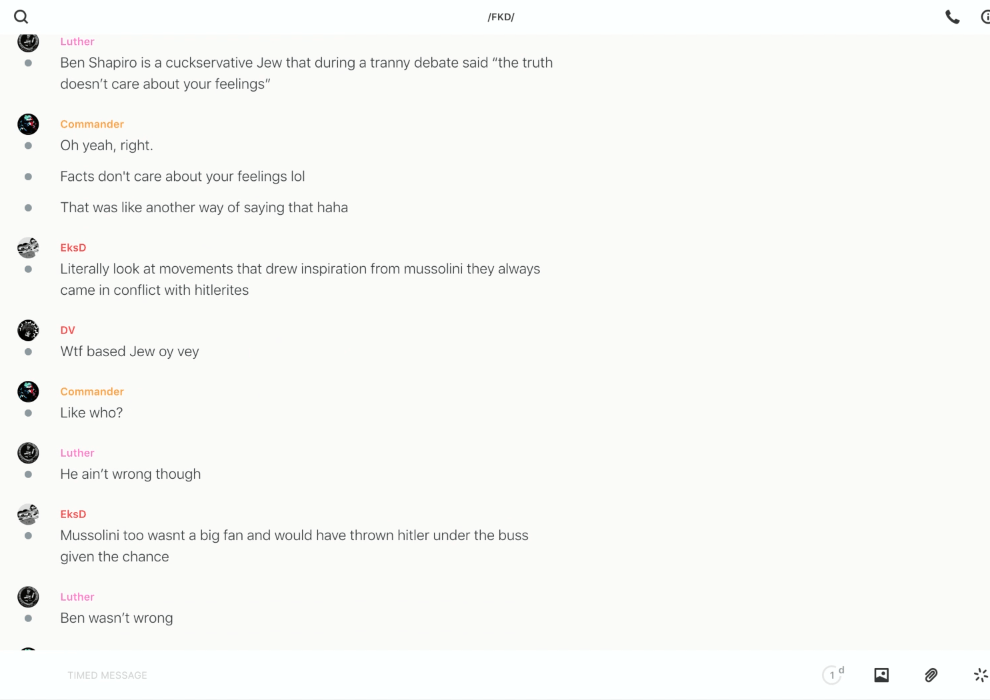Click Luther's name above "He ain't wrong though"

point(77,453)
